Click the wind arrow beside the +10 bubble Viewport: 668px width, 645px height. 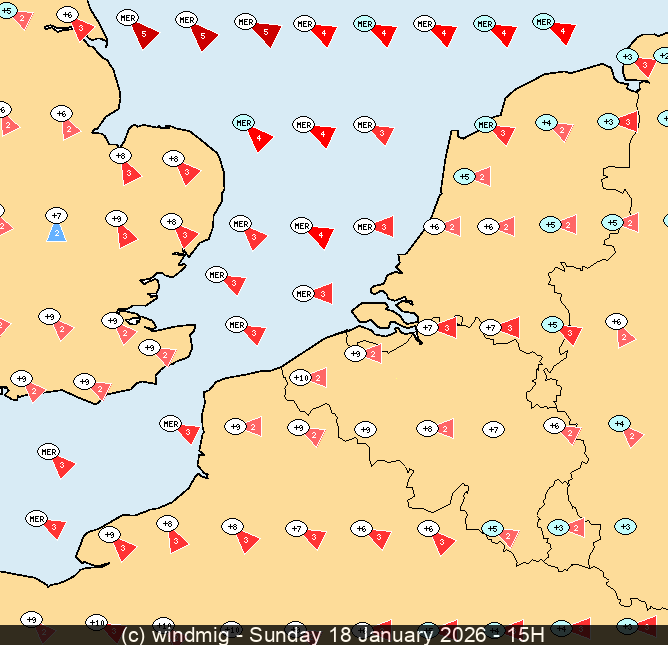pos(318,377)
